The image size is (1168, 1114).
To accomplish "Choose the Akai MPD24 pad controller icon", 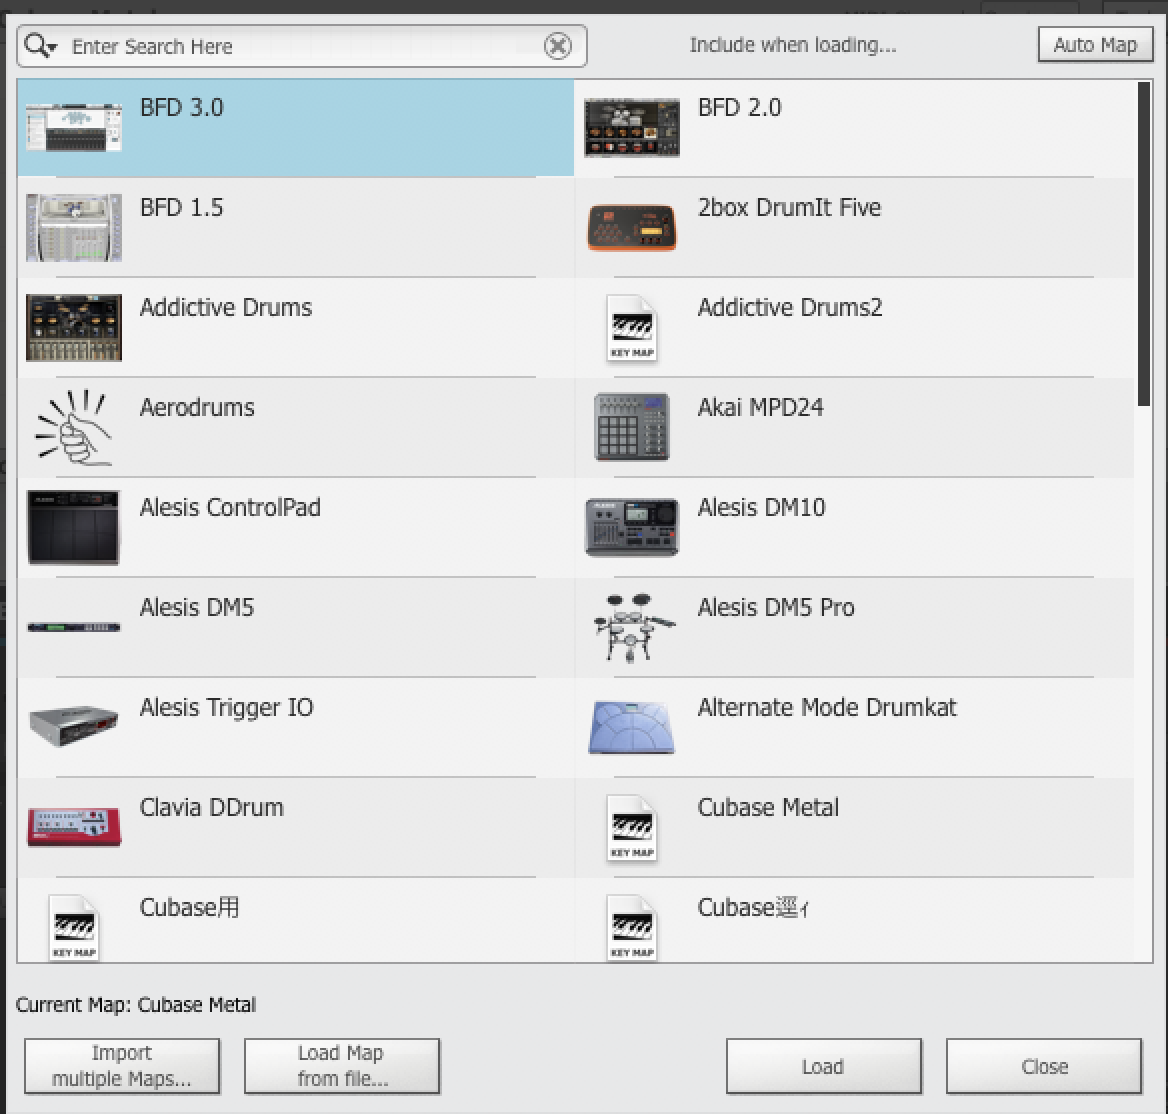I will pos(632,427).
